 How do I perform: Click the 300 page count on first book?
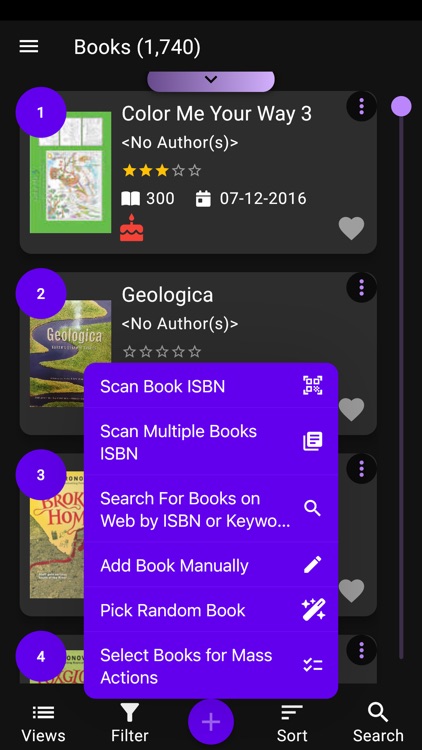tap(160, 199)
